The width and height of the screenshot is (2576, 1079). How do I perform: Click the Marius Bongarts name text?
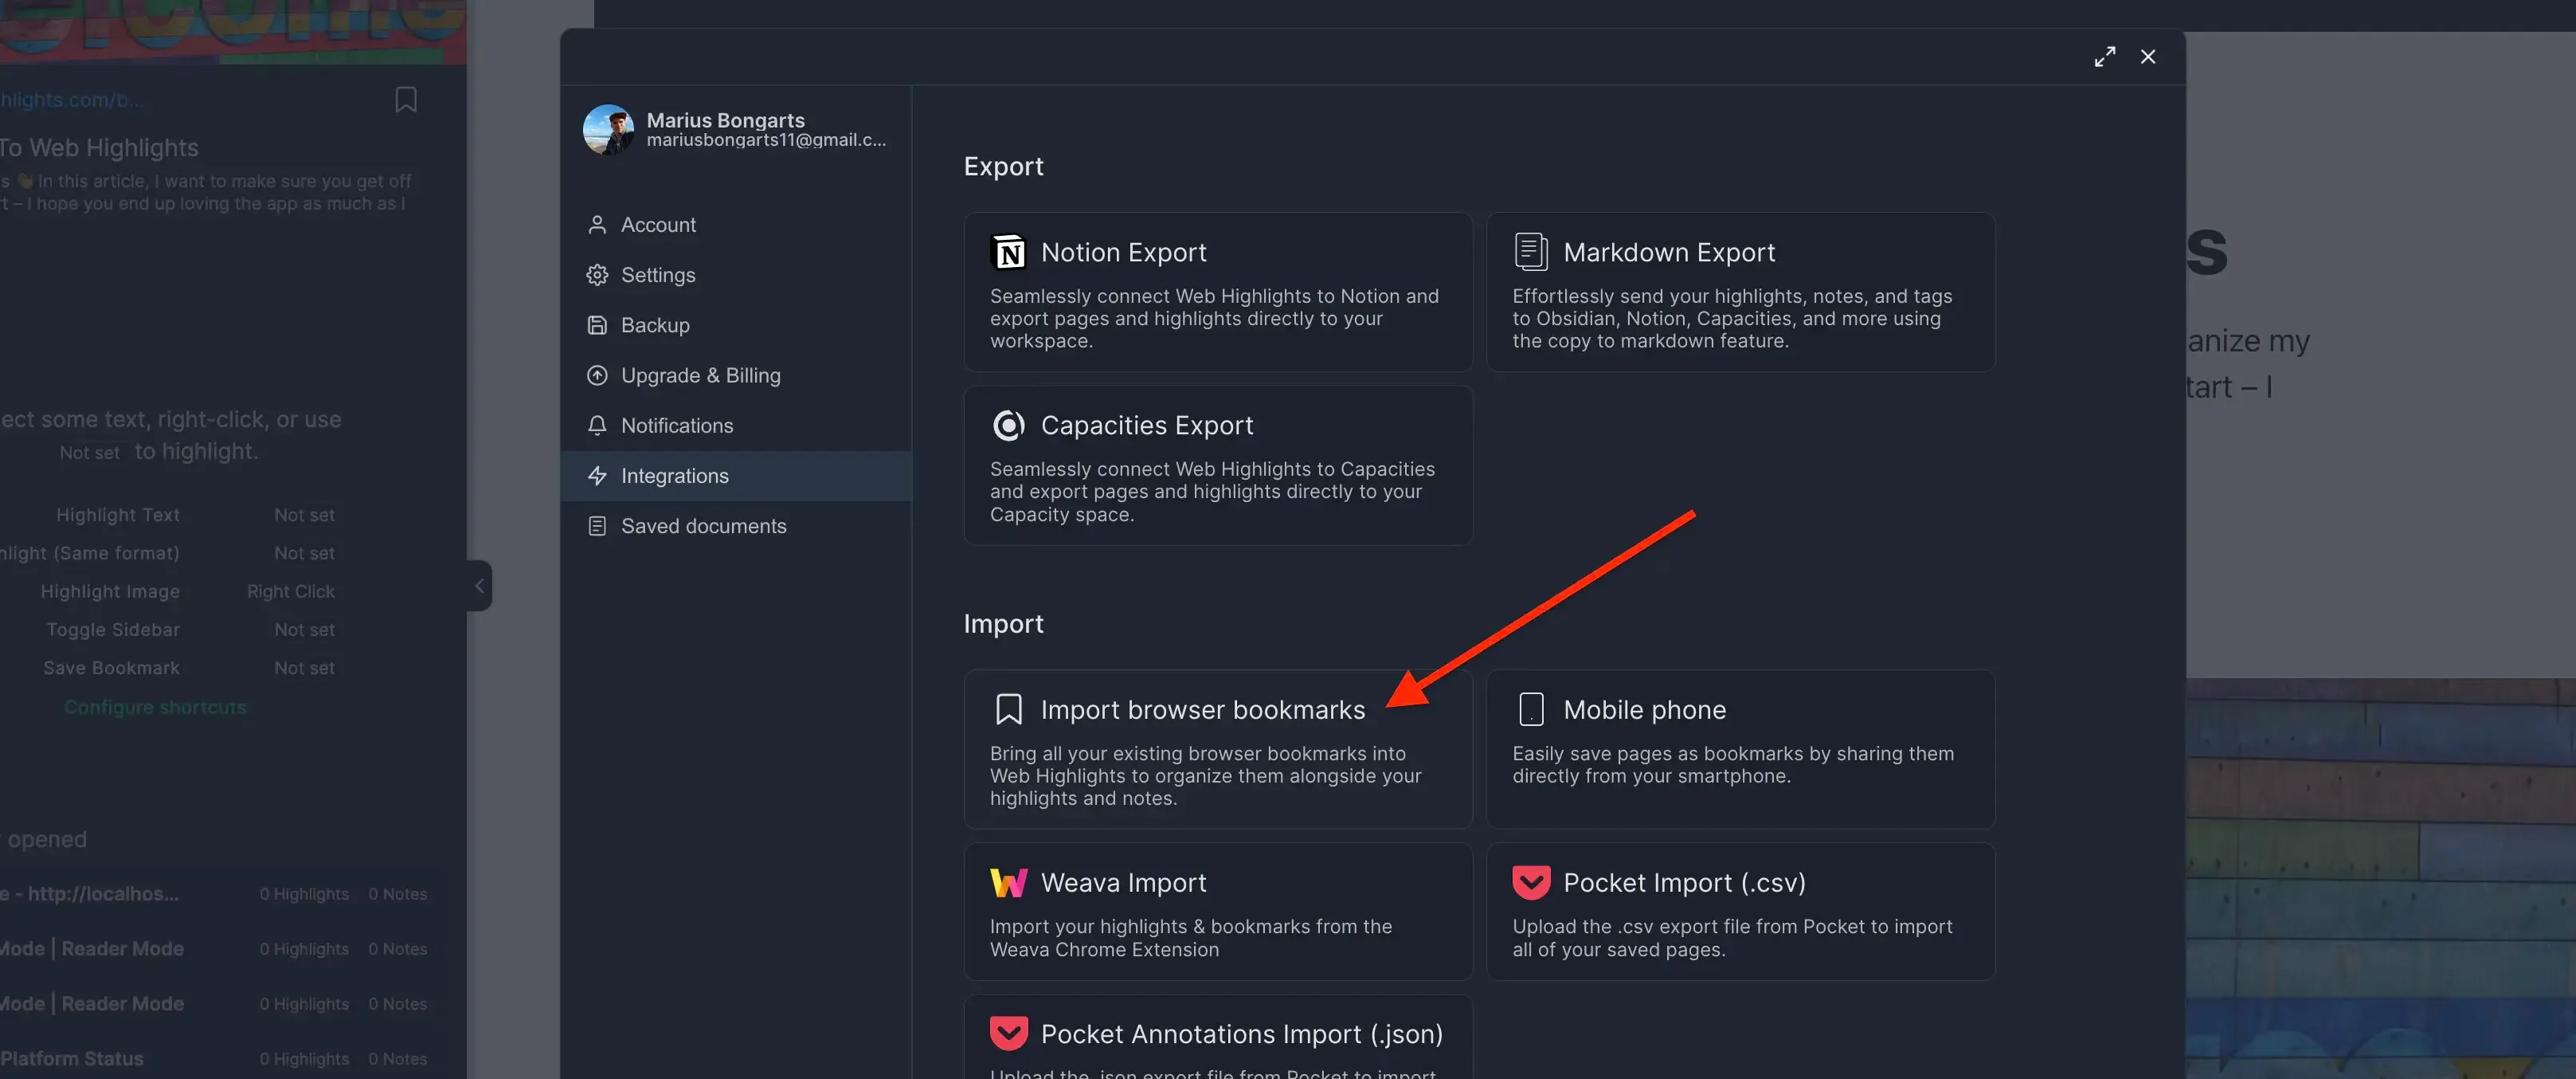[725, 120]
